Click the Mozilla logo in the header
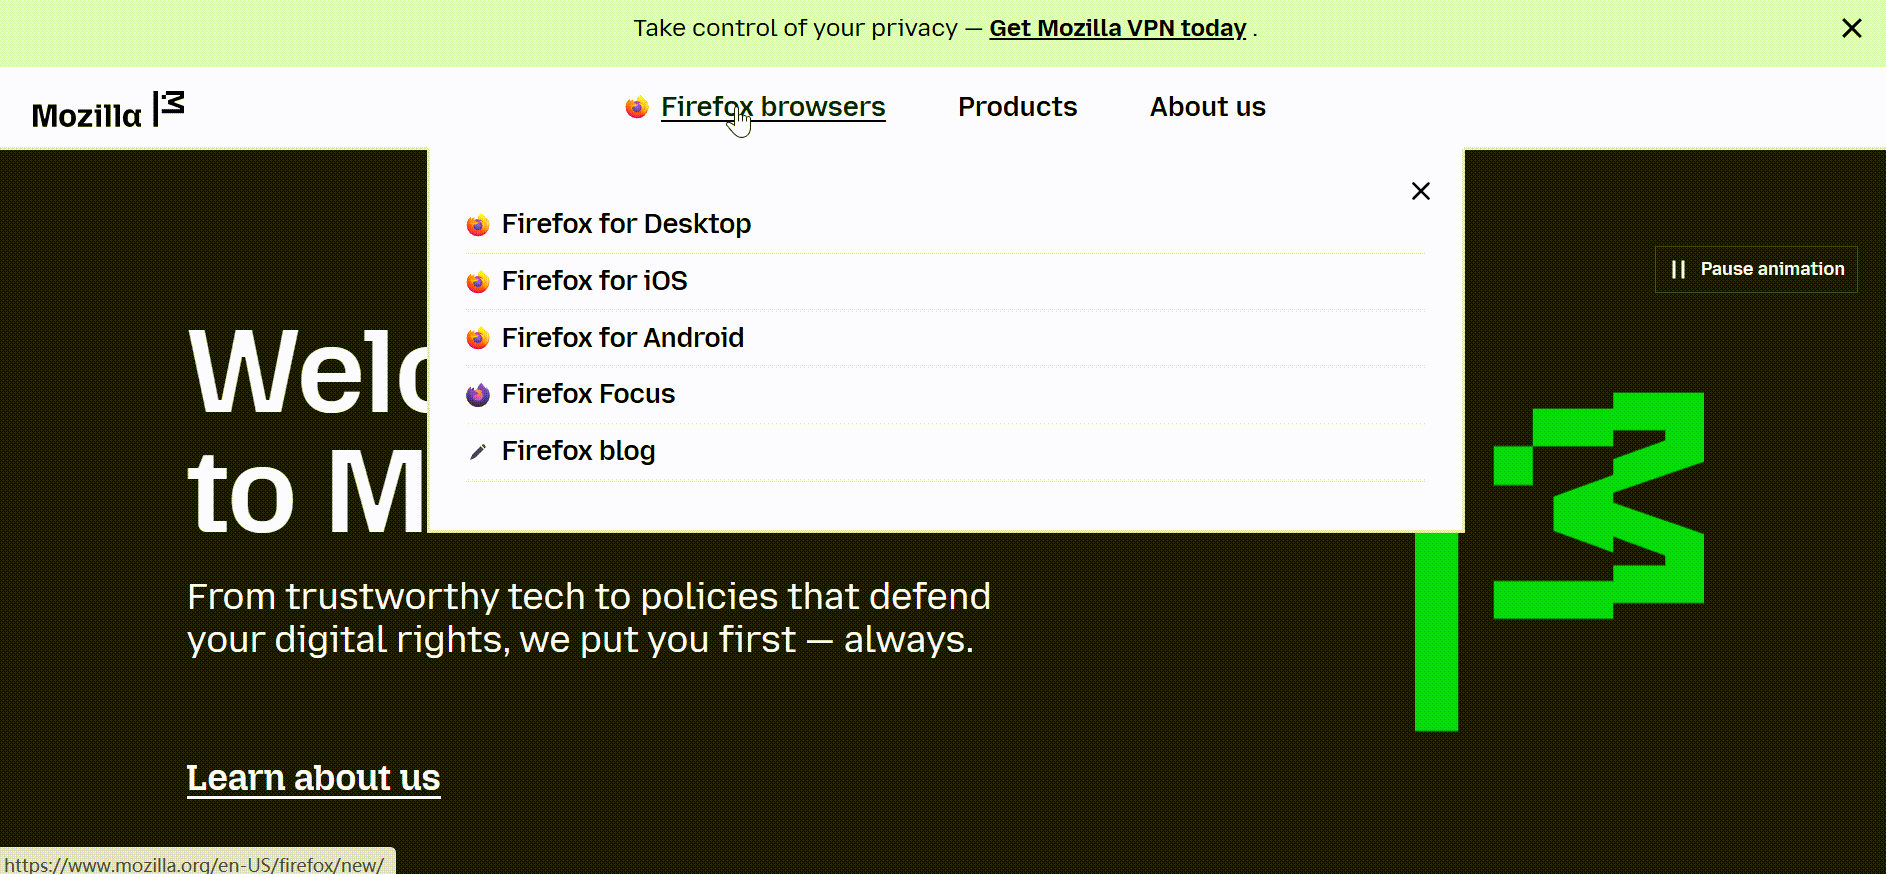1886x874 pixels. 108,110
